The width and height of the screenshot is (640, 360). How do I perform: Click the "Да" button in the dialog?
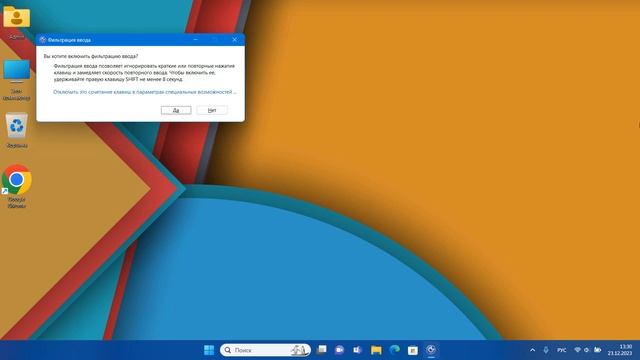coord(176,110)
